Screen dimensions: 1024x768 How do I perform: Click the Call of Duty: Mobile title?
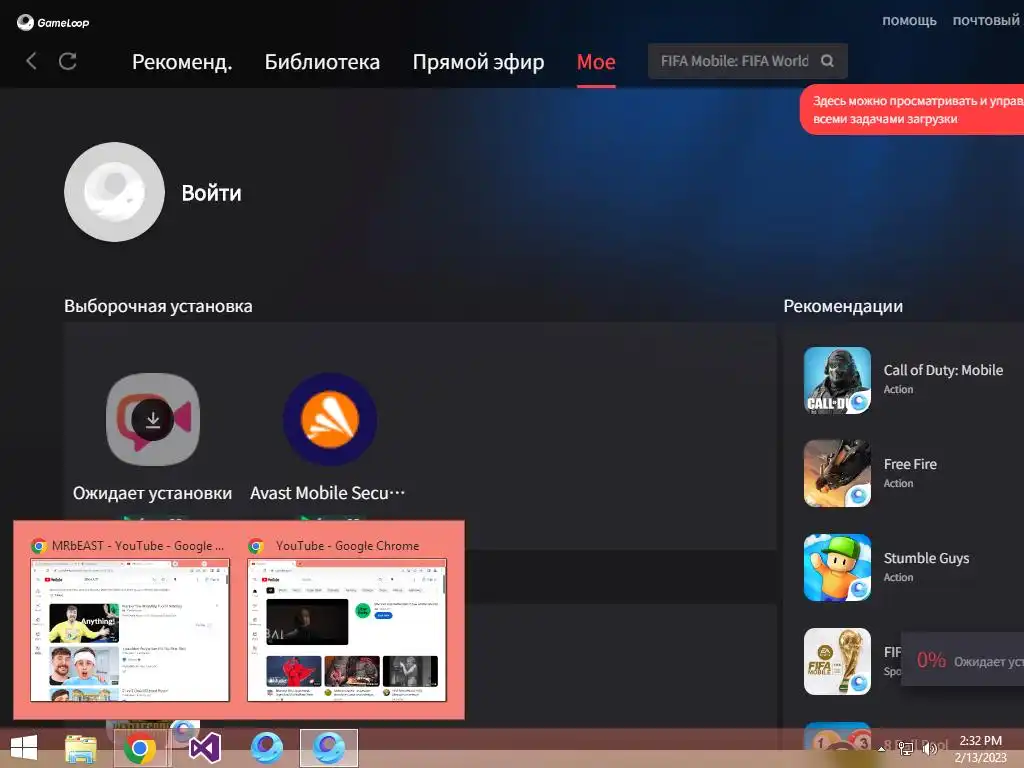point(943,370)
